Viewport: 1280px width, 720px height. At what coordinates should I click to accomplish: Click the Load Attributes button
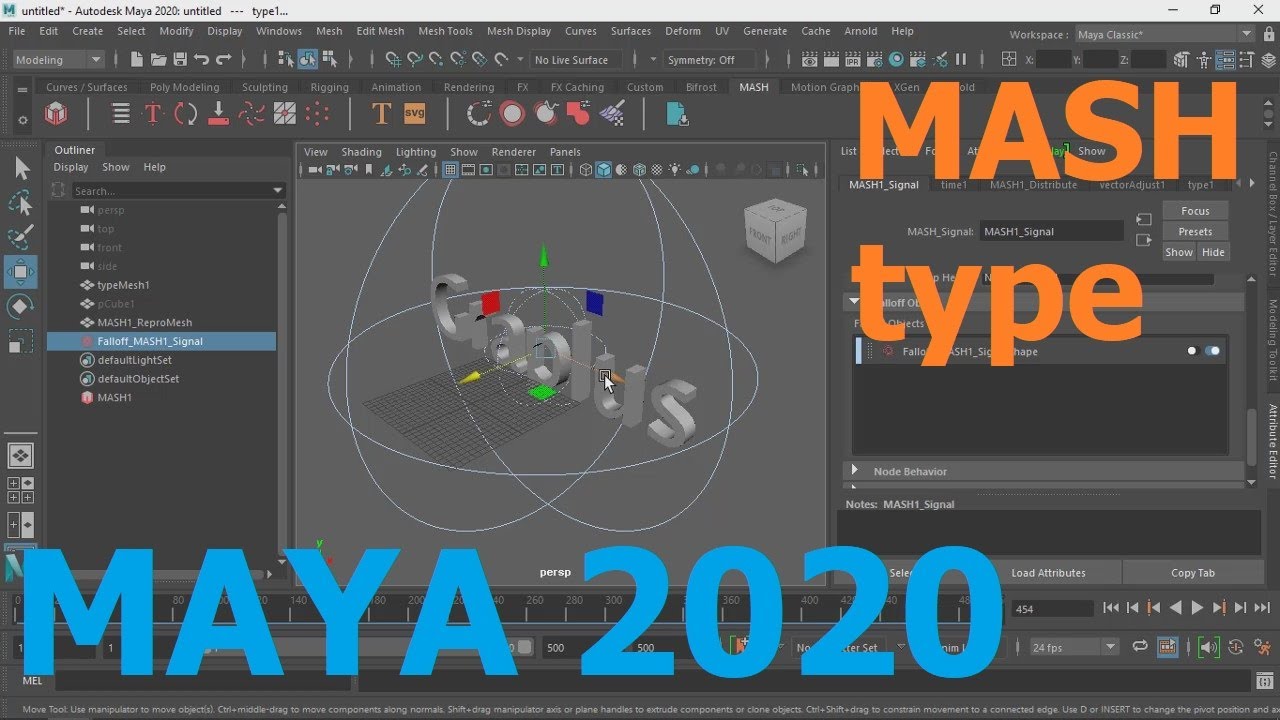pyautogui.click(x=1048, y=573)
